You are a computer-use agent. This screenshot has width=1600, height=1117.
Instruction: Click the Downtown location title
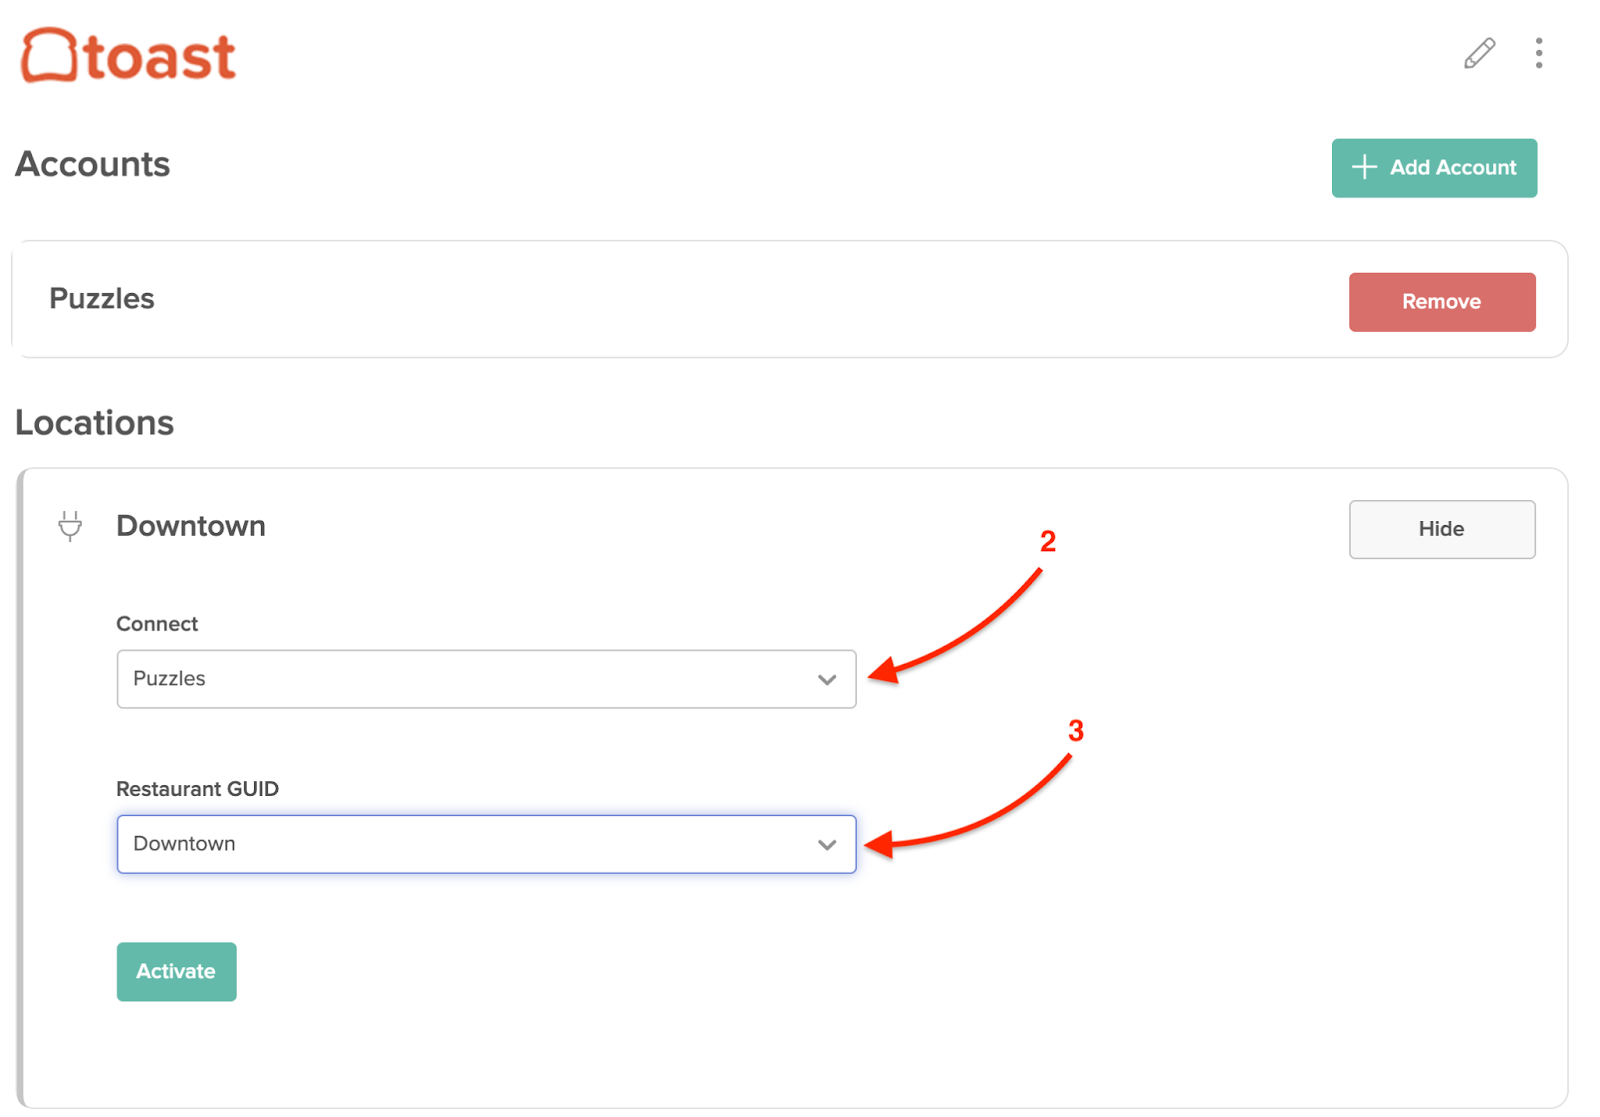[190, 525]
